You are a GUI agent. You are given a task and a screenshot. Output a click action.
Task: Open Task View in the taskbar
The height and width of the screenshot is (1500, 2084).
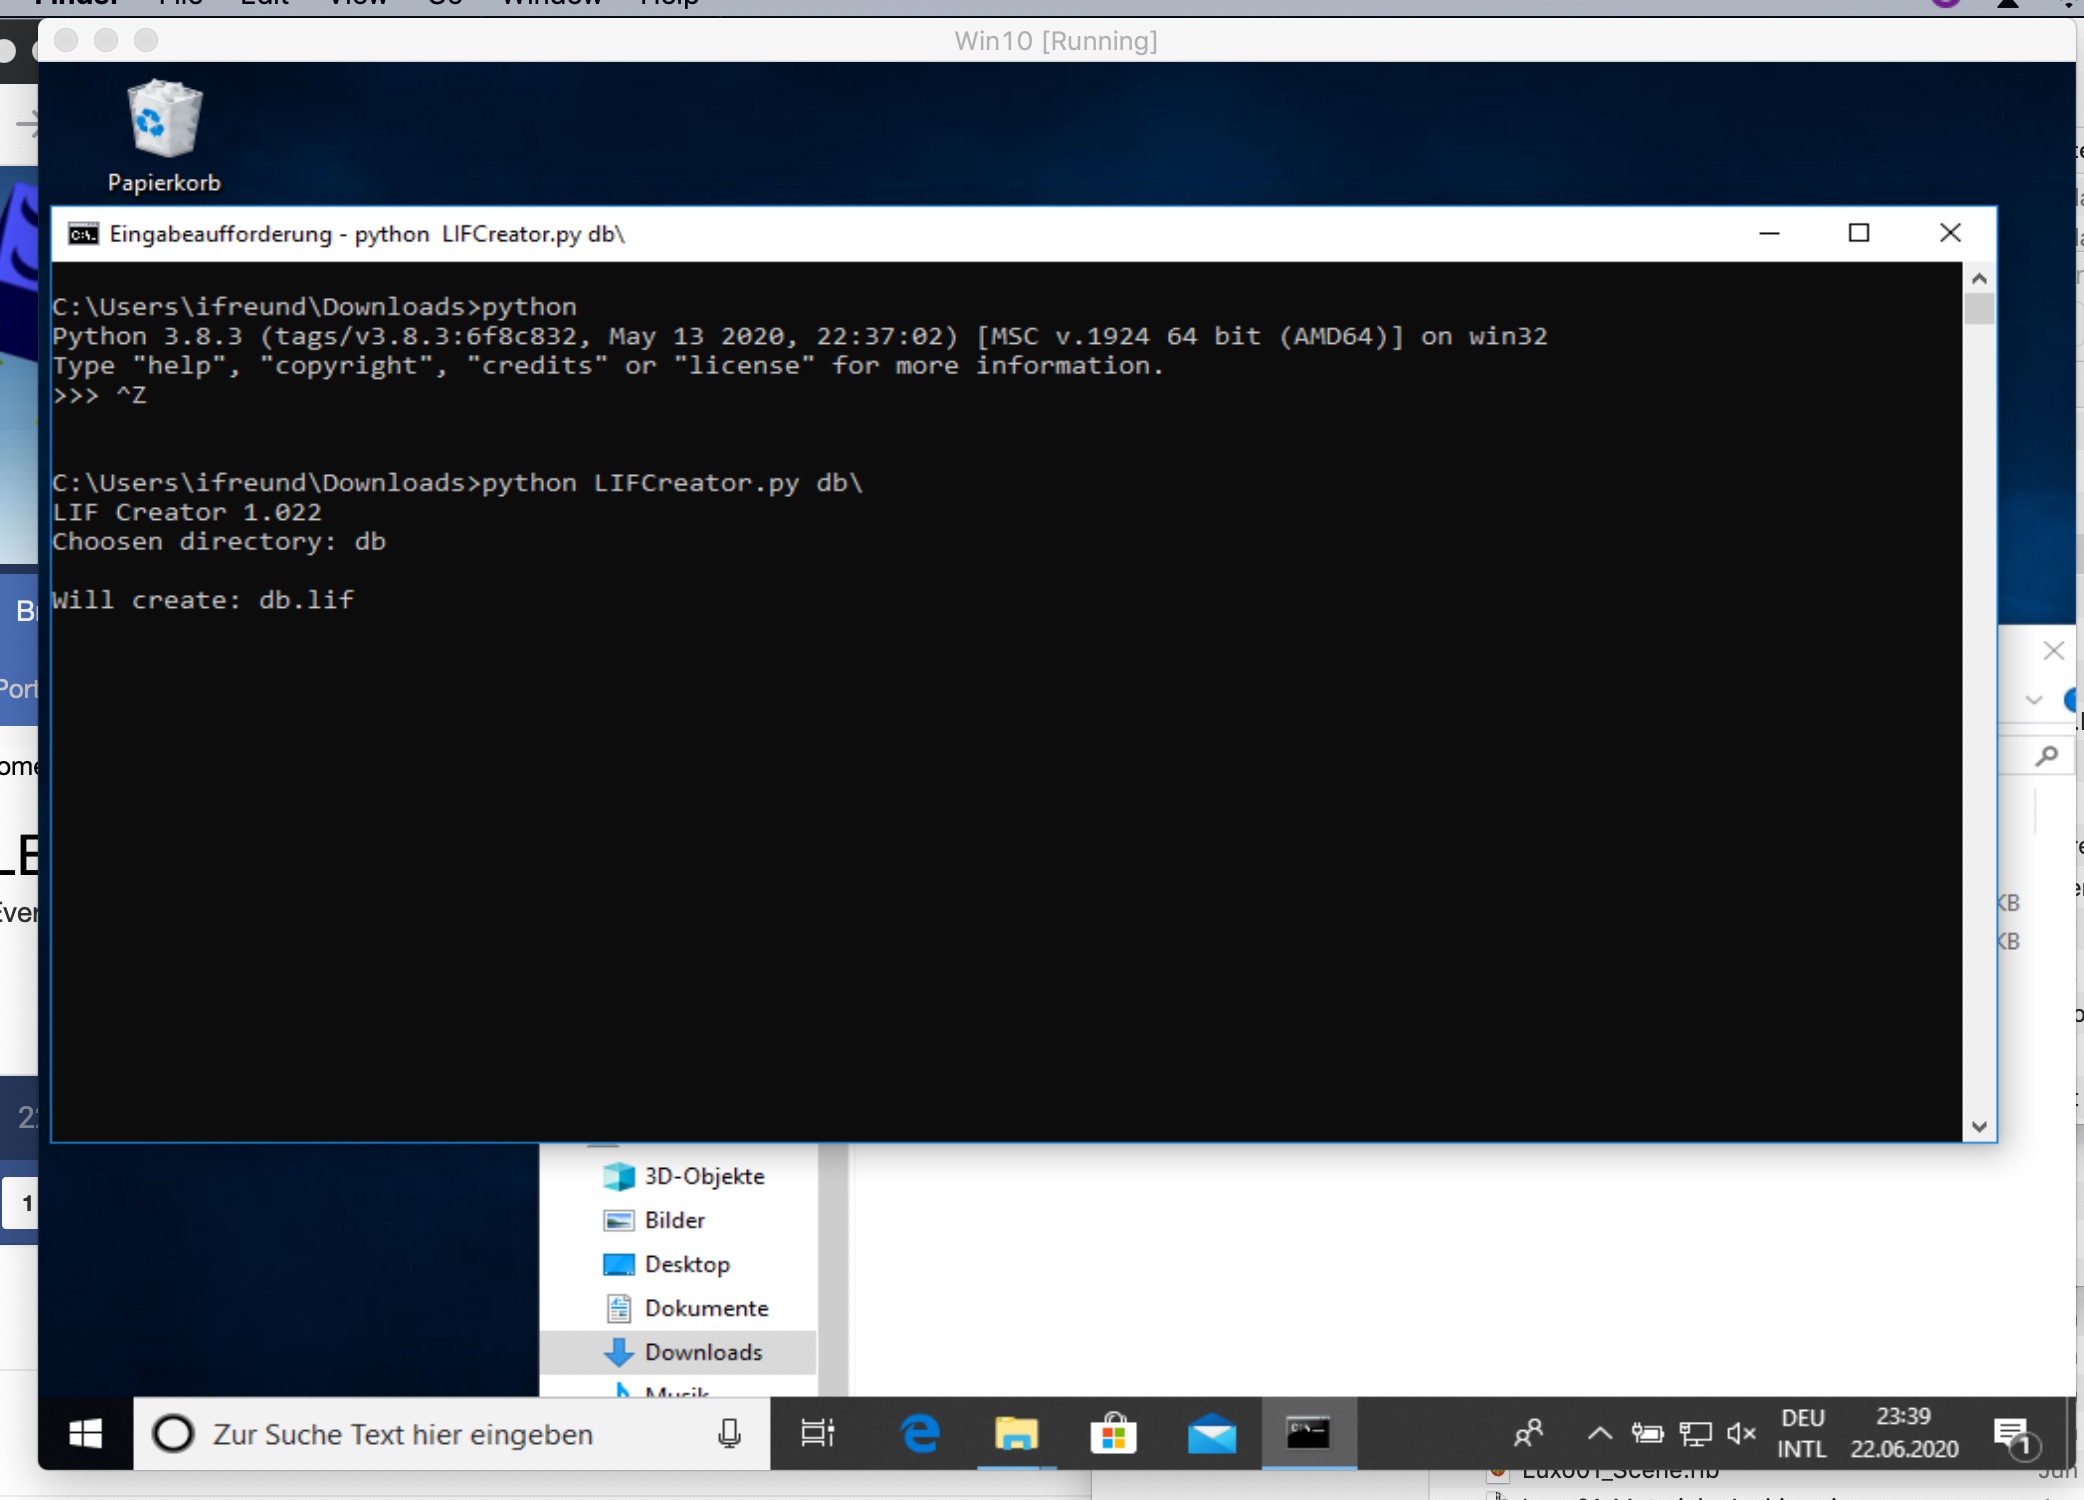[x=818, y=1433]
